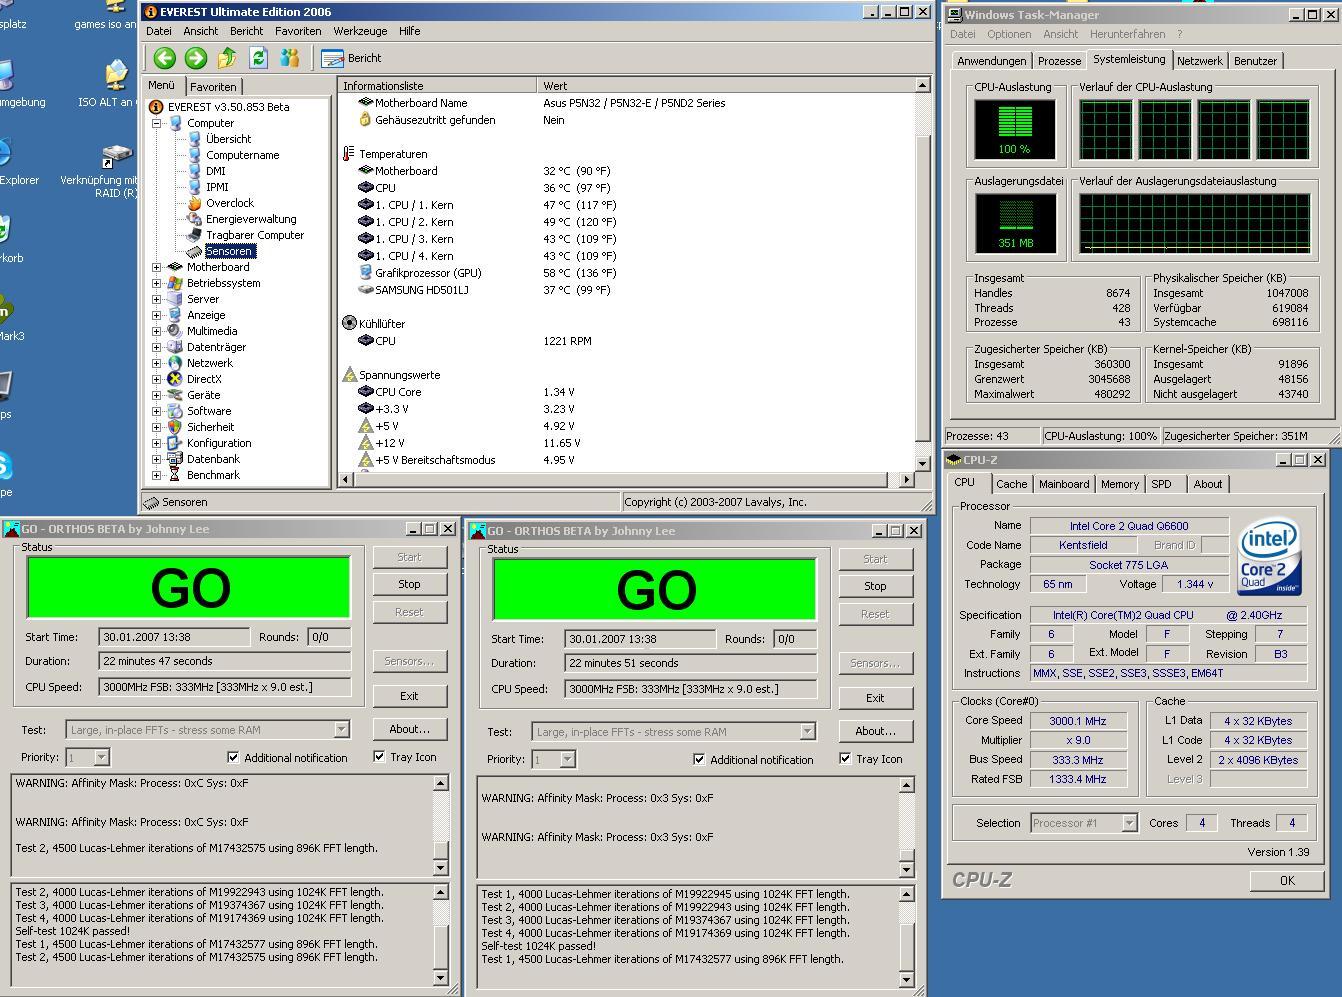The image size is (1342, 997).
Task: Open the Memory tab in CPU-Z
Action: [x=1120, y=484]
